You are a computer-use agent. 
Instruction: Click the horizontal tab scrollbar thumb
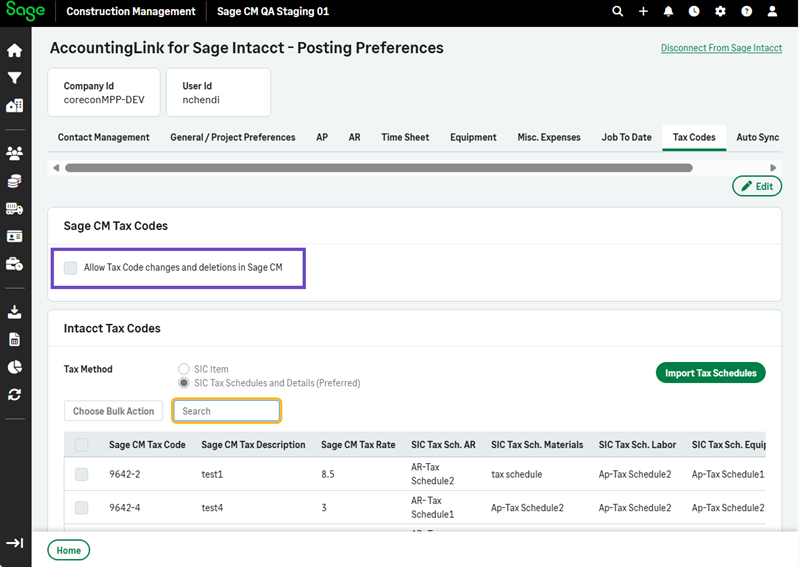(379, 168)
